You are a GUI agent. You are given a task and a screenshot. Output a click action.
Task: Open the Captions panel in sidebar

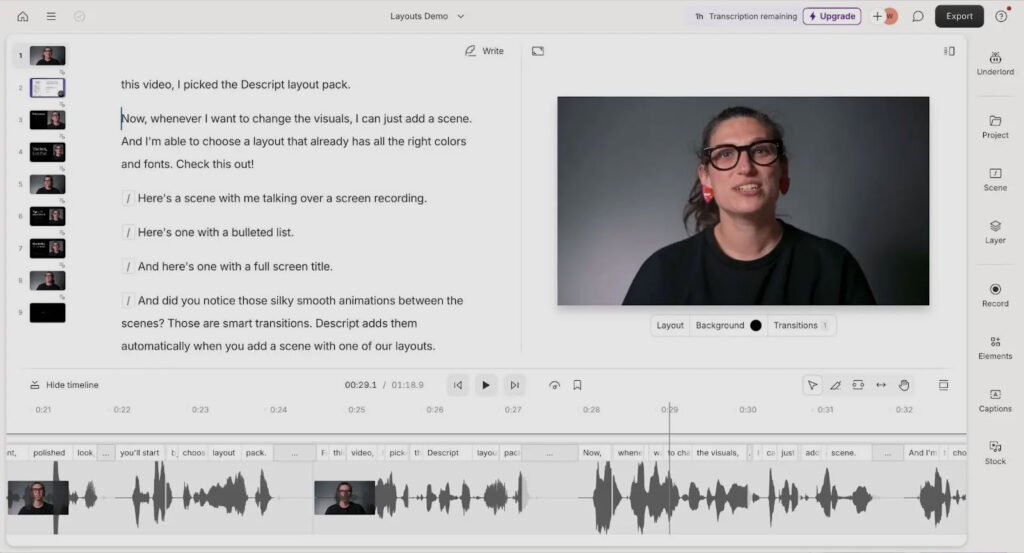point(995,400)
